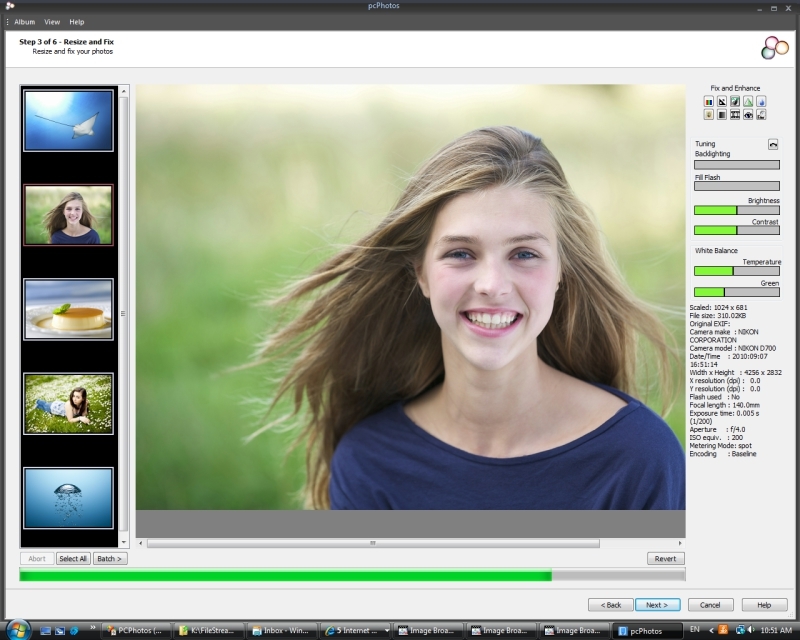Viewport: 800px width, 640px height.
Task: Show hidden system tray icons
Action: (711, 630)
